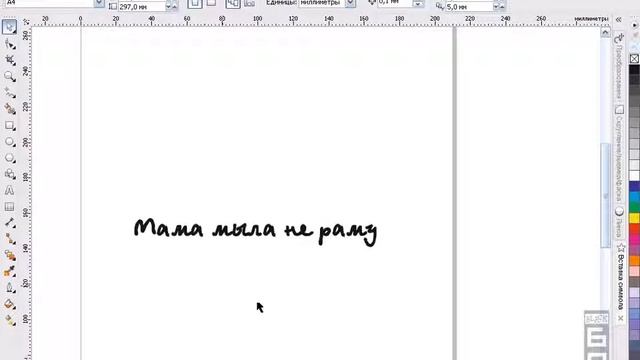Screen dimensions: 640x360
Task: Select the Fill bucket tool
Action: pos(10,304)
